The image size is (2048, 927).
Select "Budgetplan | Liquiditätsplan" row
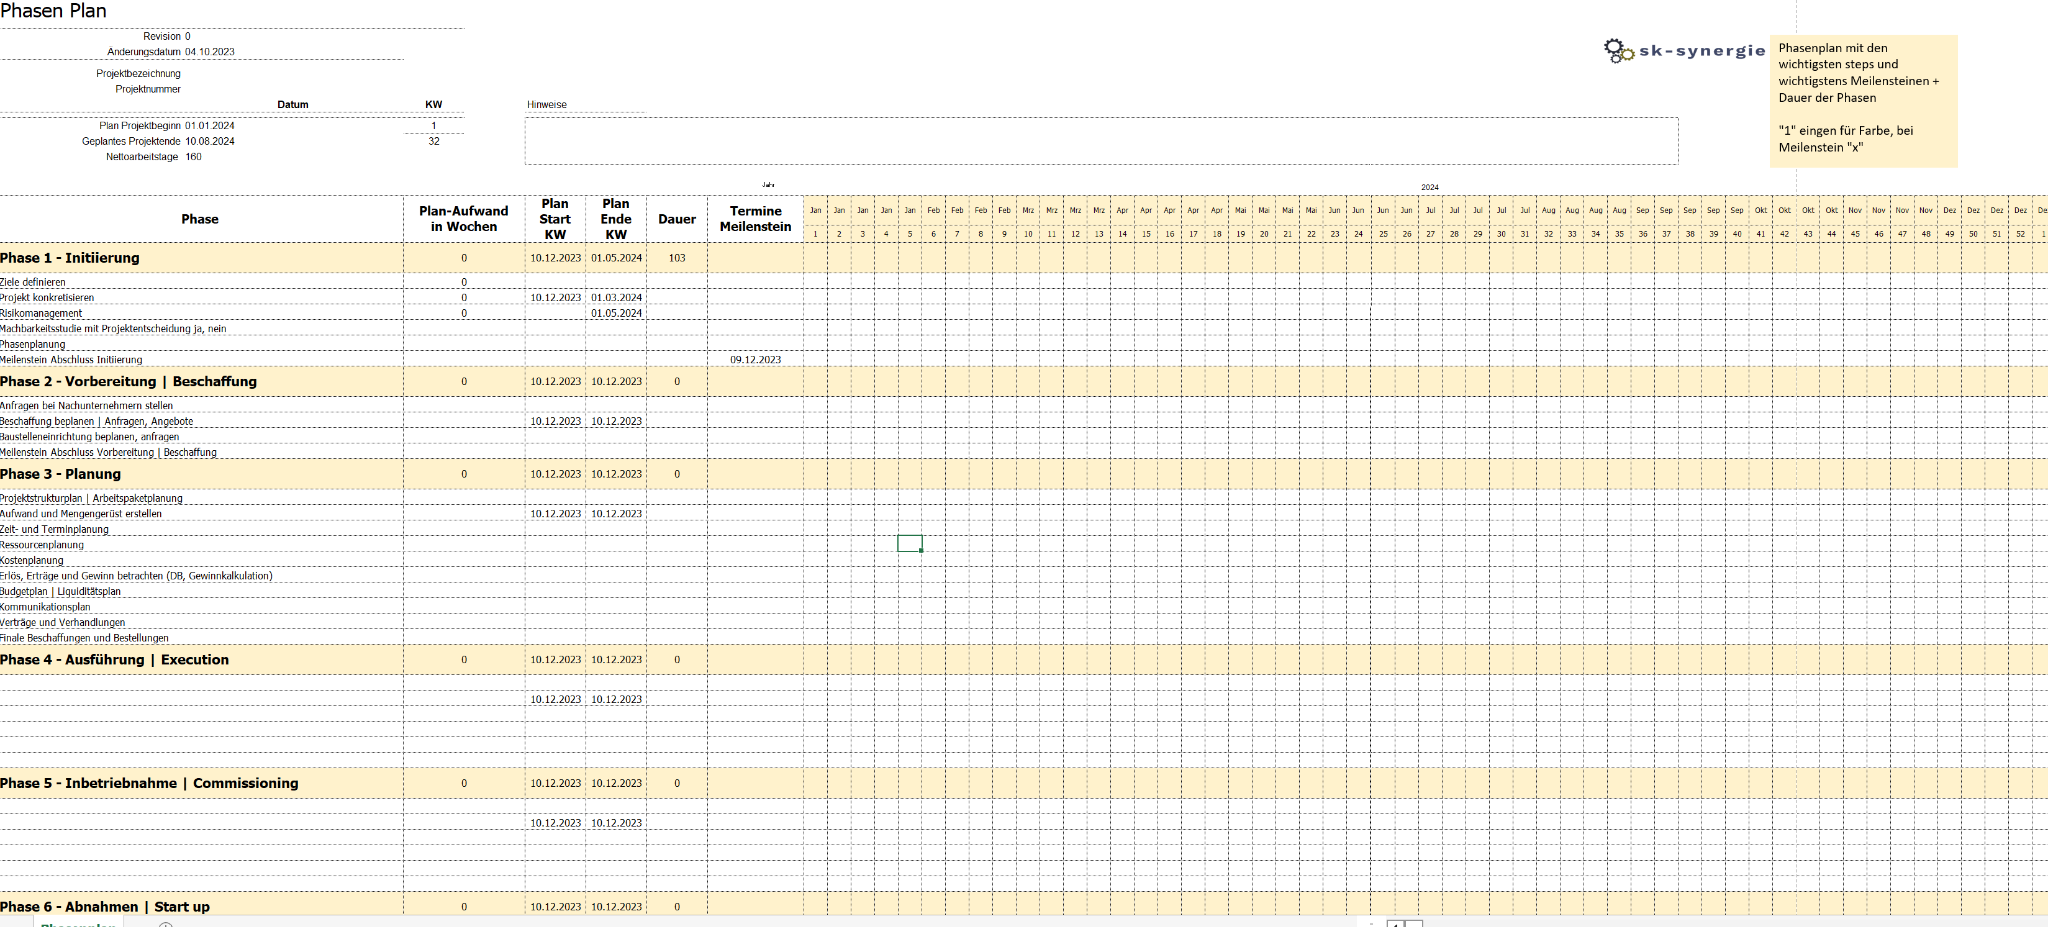(x=60, y=592)
